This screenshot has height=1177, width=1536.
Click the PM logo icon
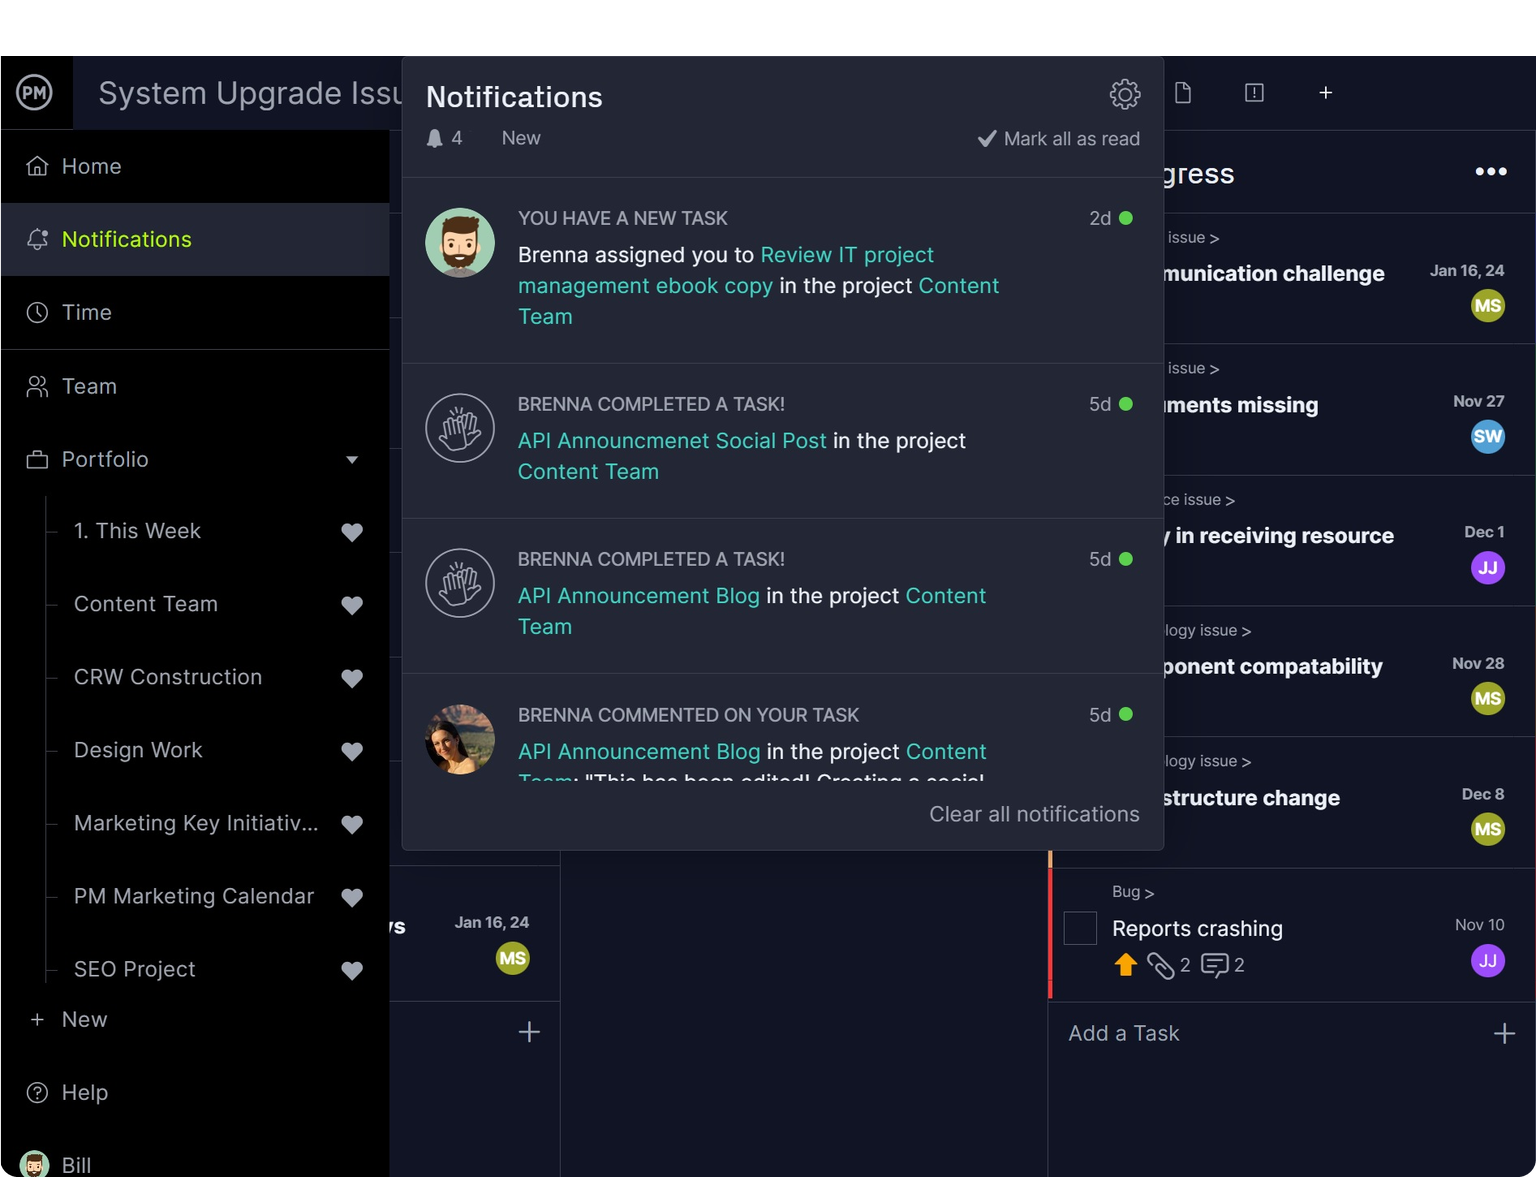click(35, 93)
